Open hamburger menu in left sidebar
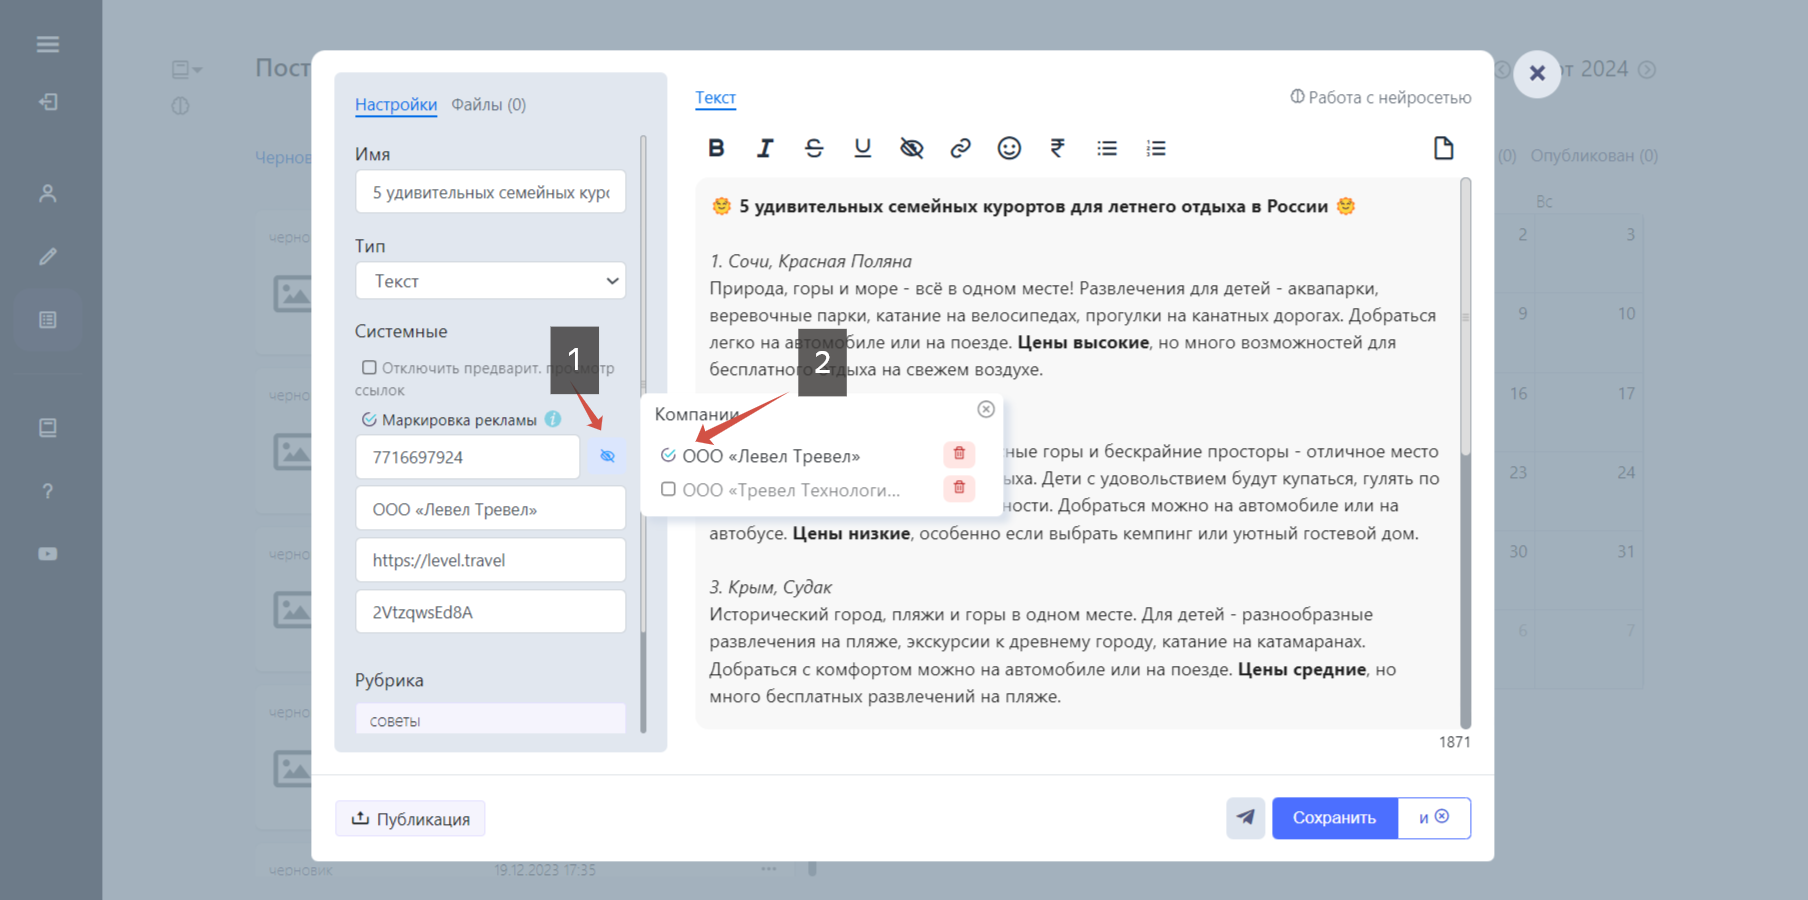Viewport: 1808px width, 900px height. pyautogui.click(x=48, y=44)
